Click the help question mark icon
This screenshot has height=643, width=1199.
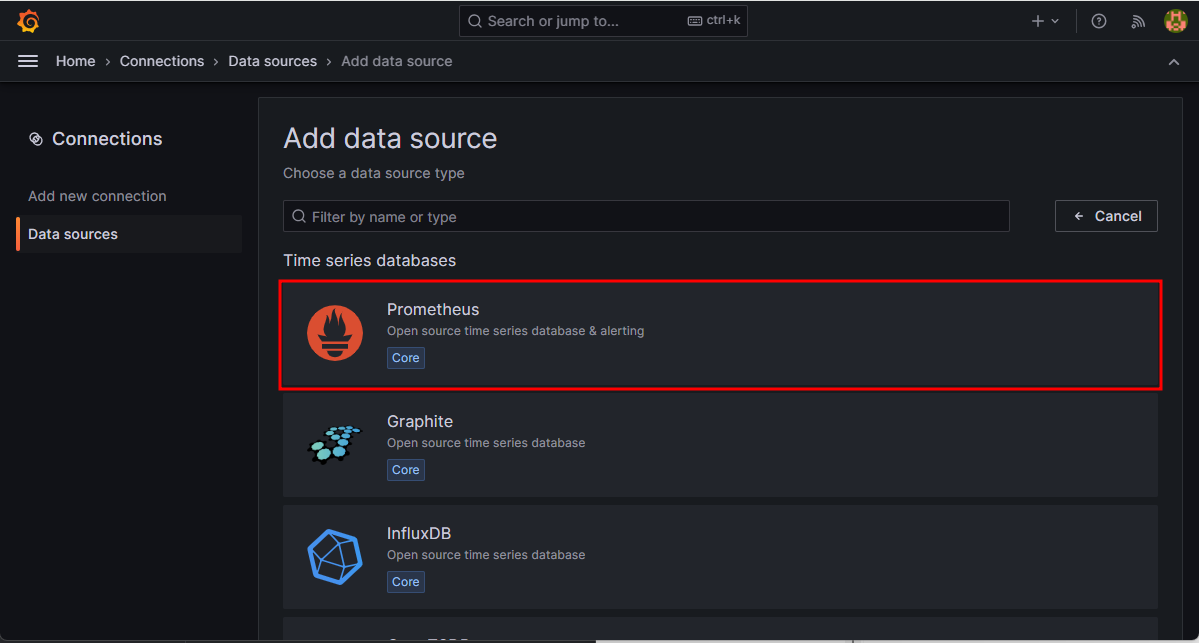click(x=1099, y=21)
